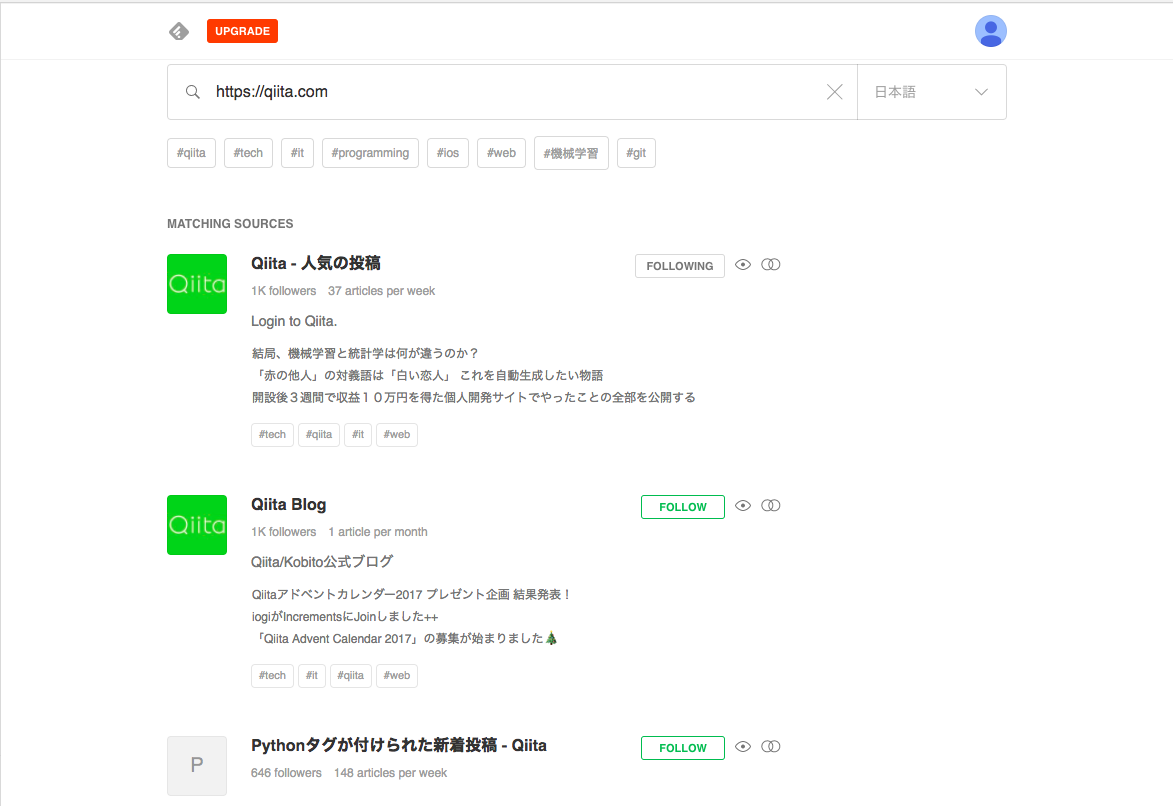Select the #git tag chip
This screenshot has width=1173, height=806.
coord(636,152)
